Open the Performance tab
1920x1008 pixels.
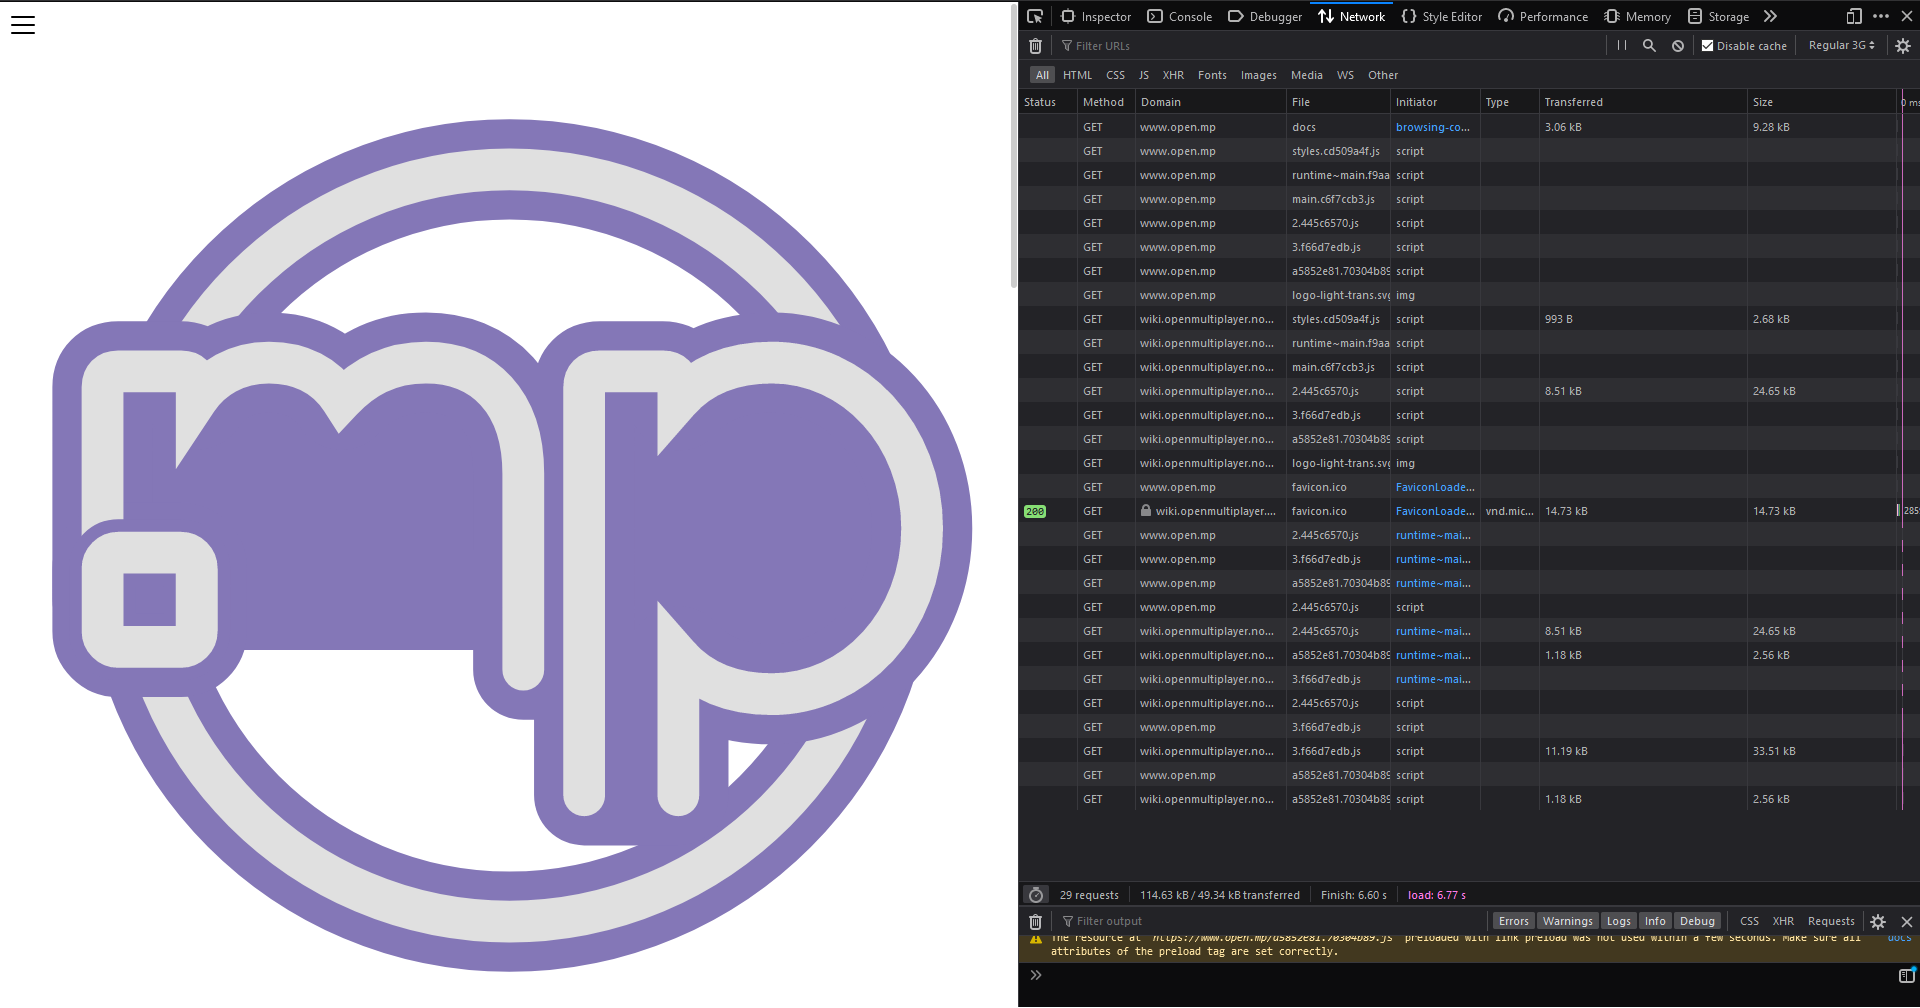point(1543,16)
